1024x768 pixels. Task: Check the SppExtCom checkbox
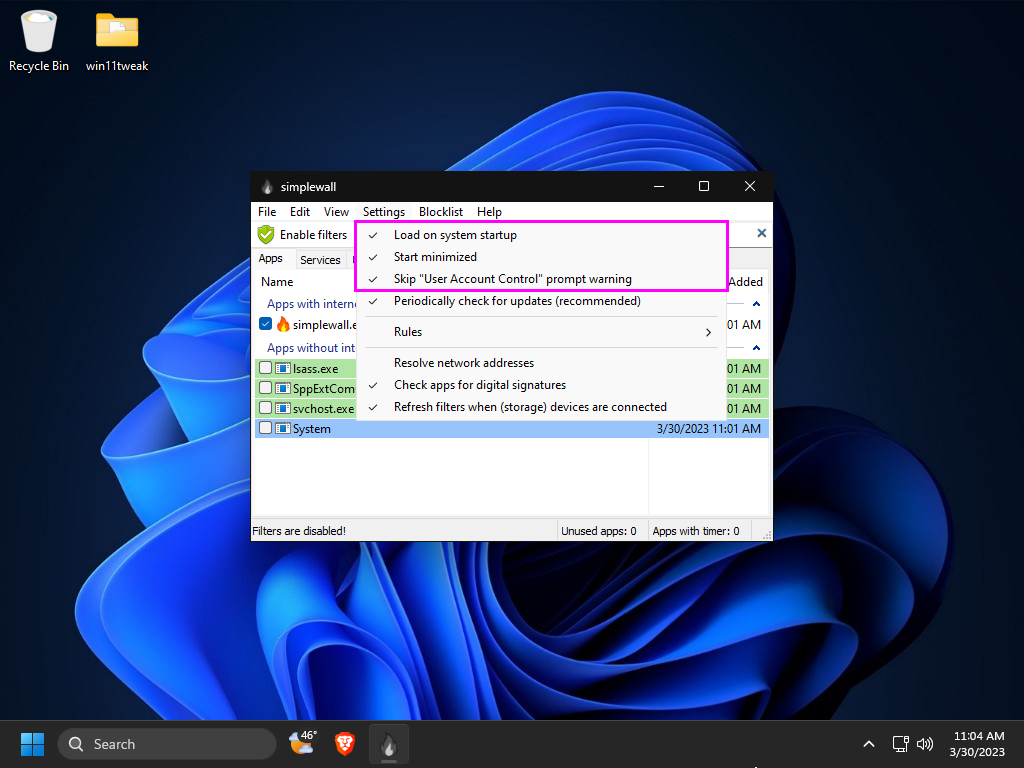click(x=265, y=388)
